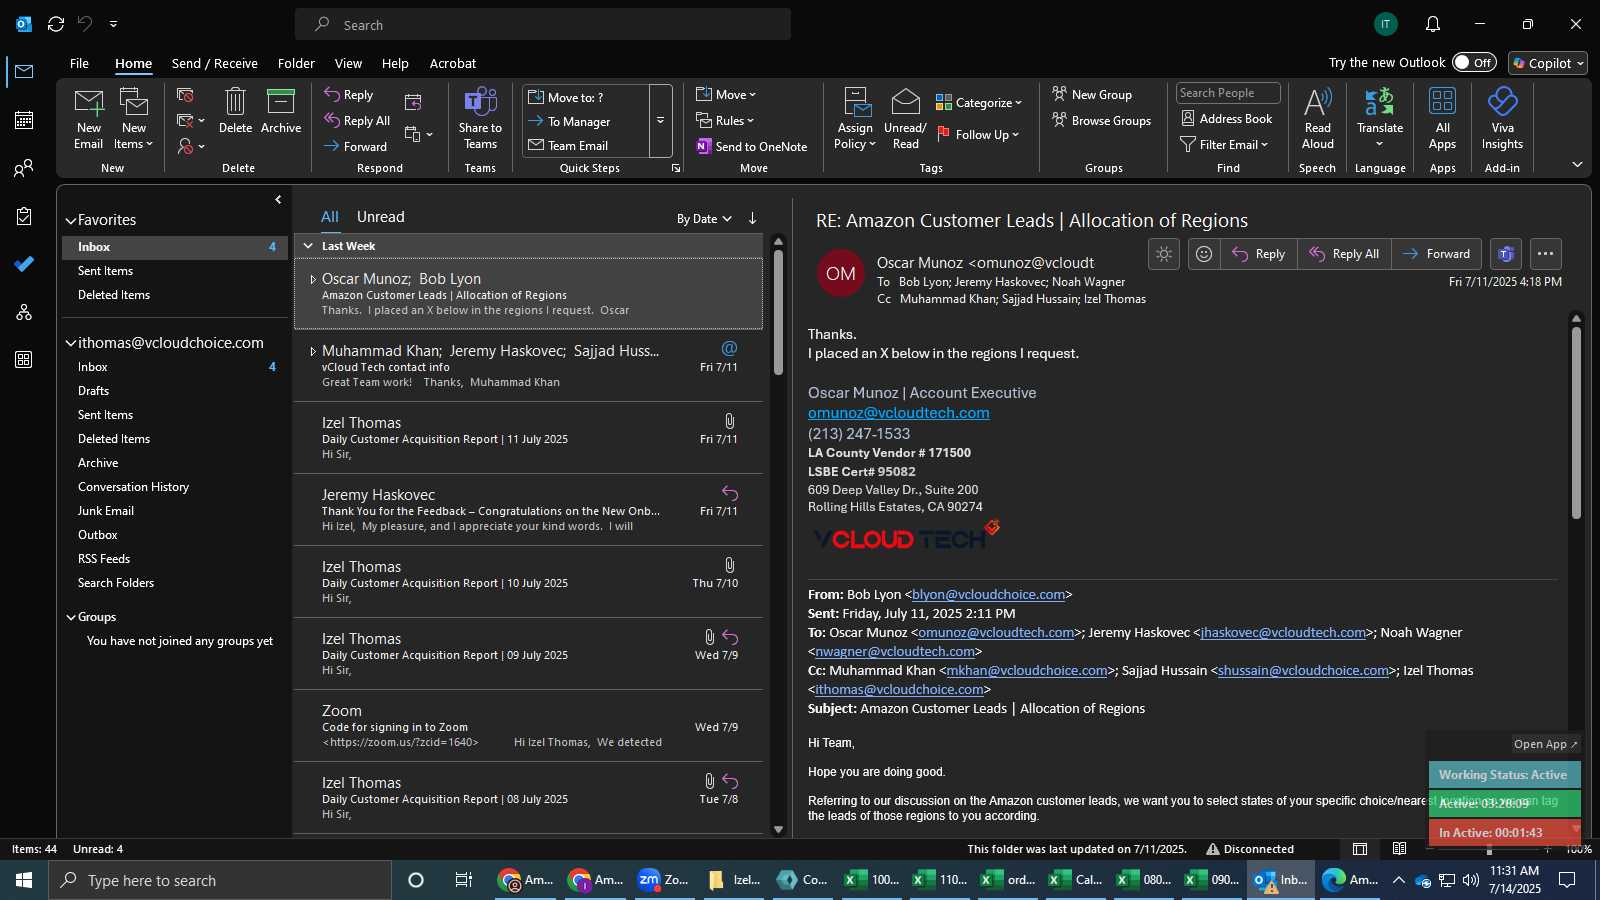1600x900 pixels.
Task: Click Forward button in reading pane
Action: [1436, 254]
